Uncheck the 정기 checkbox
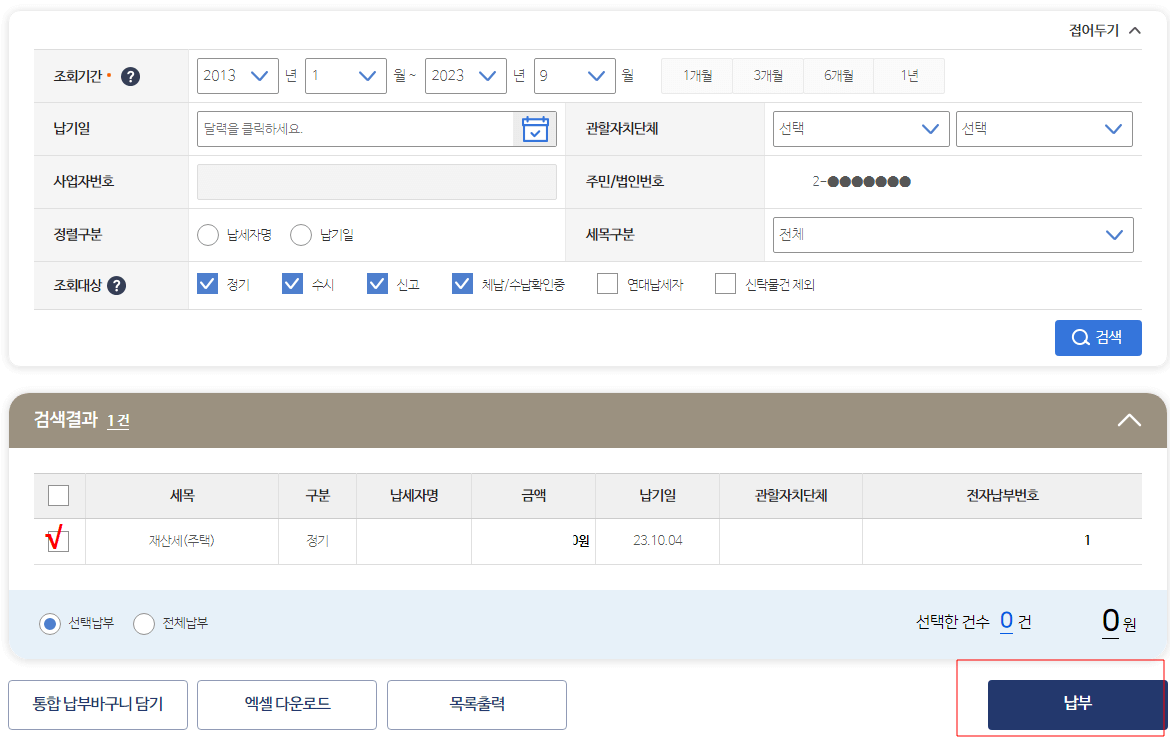 (207, 283)
